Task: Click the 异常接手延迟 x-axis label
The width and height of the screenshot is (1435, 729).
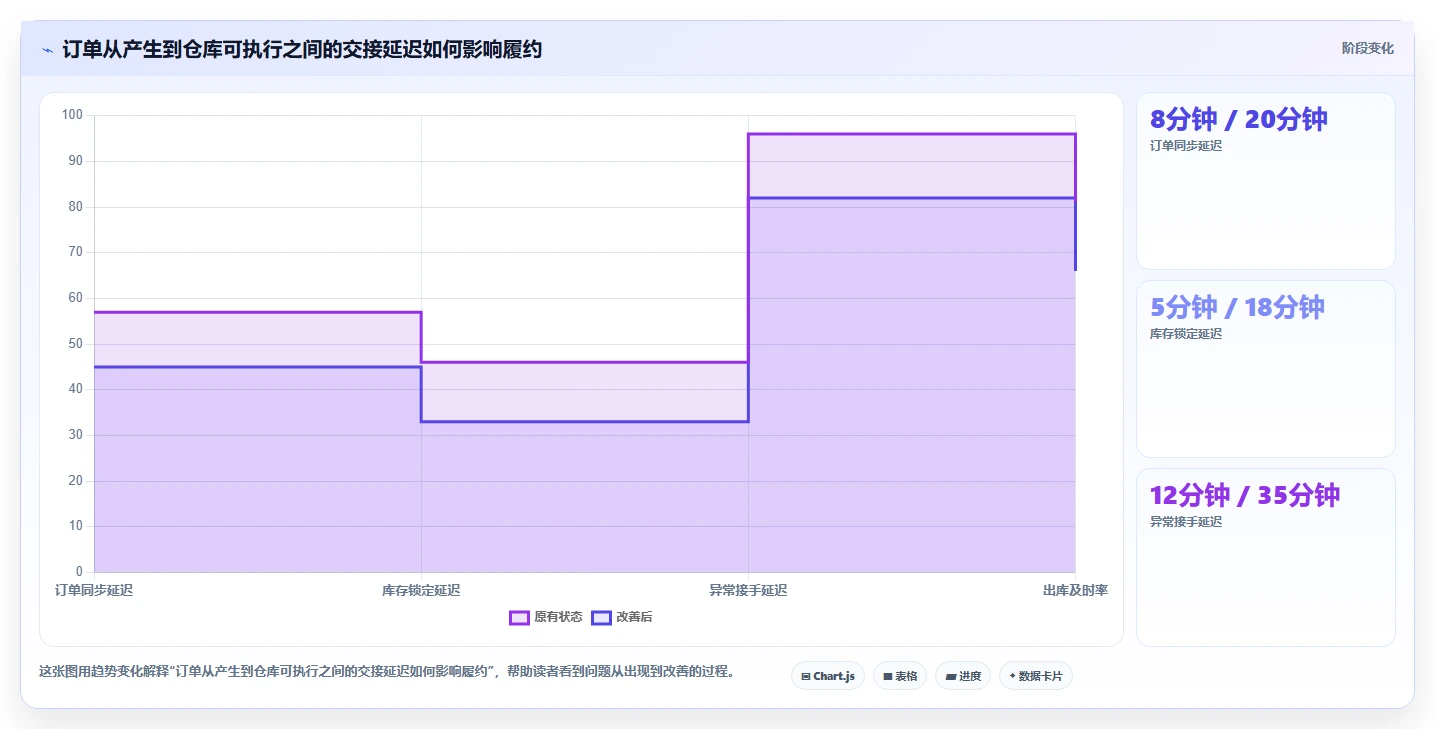Action: [748, 591]
